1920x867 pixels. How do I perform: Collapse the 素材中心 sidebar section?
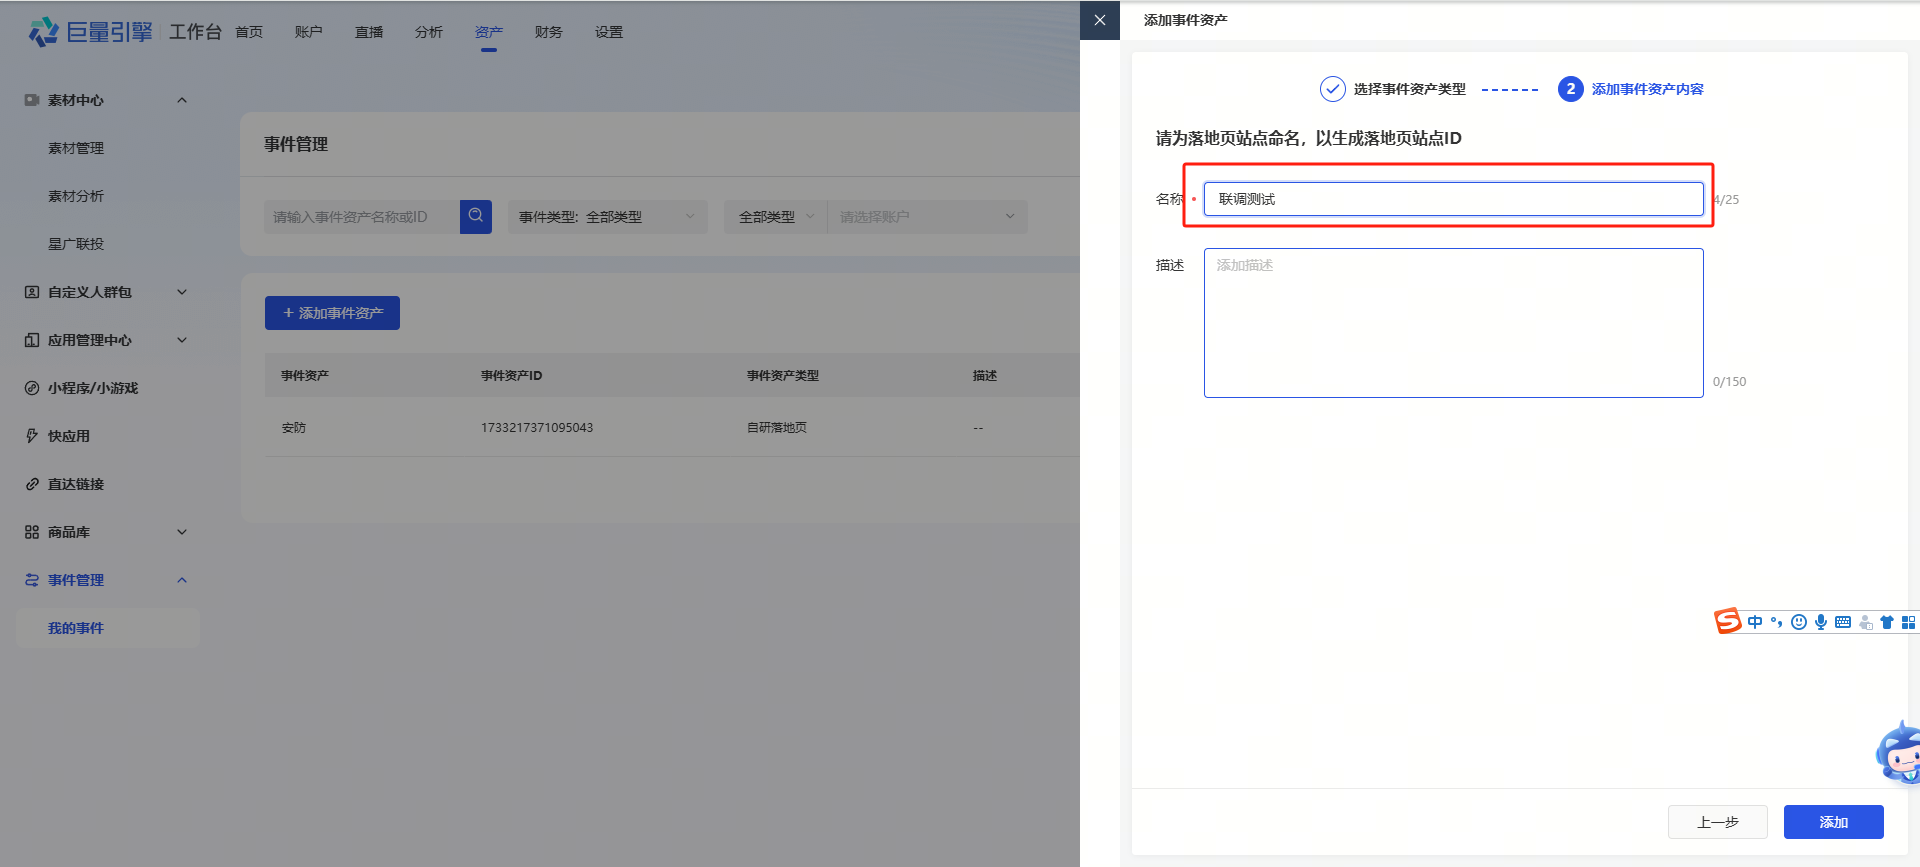(x=182, y=100)
